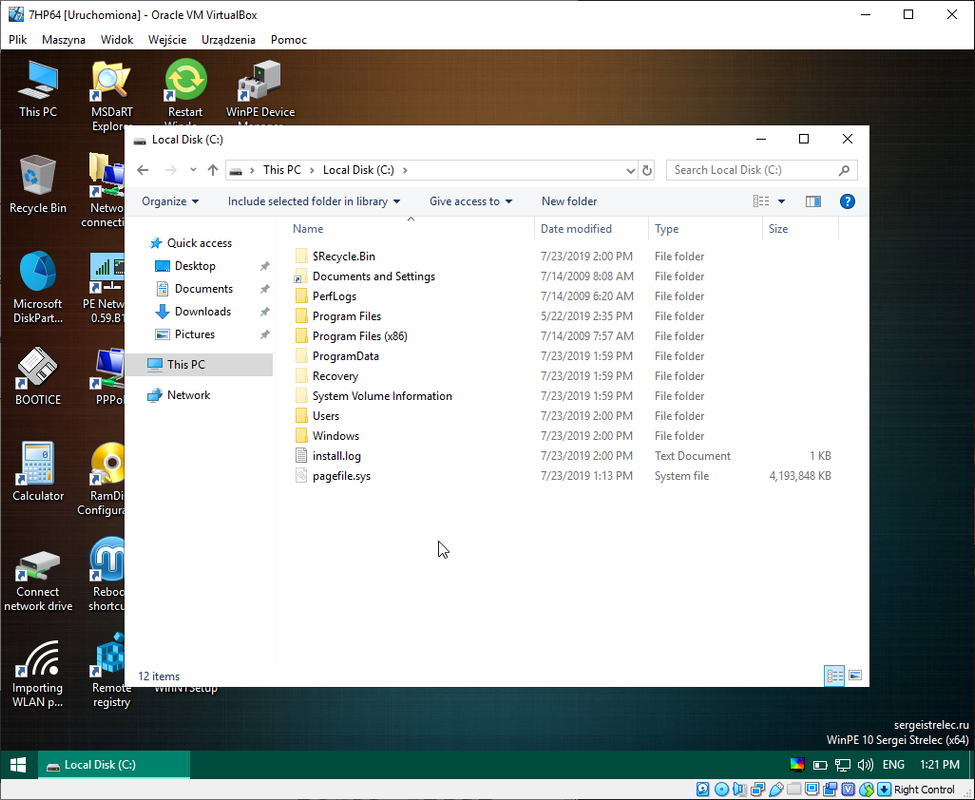This screenshot has width=975, height=800.
Task: Open the change your view dropdown arrow
Action: pyautogui.click(x=782, y=201)
